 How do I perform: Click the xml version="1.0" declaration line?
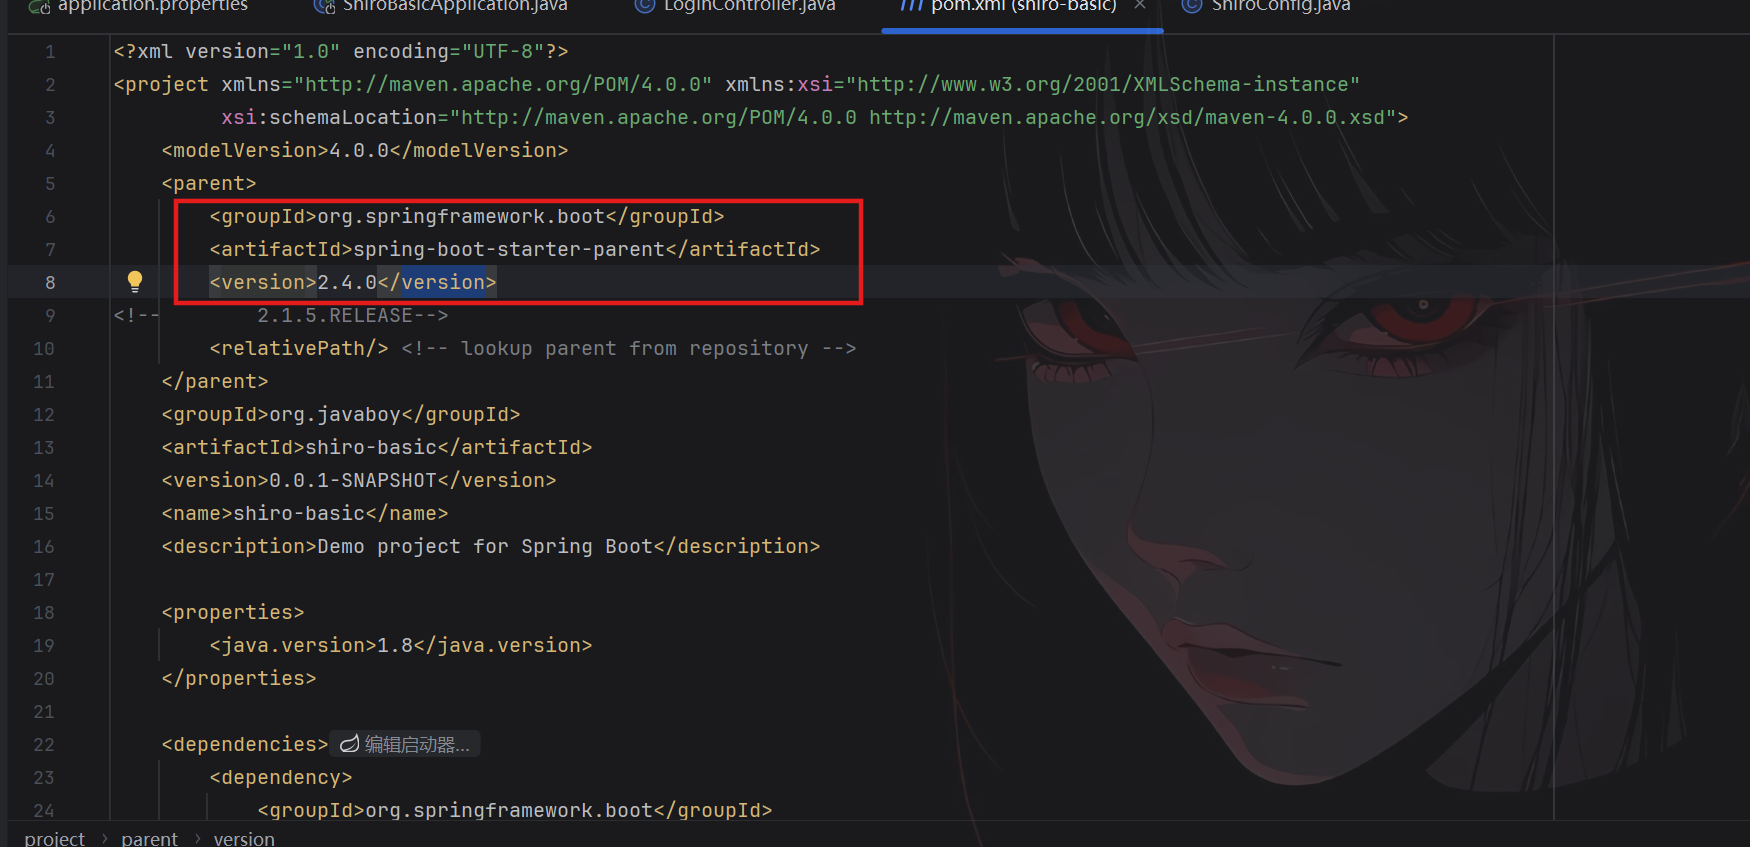[341, 51]
